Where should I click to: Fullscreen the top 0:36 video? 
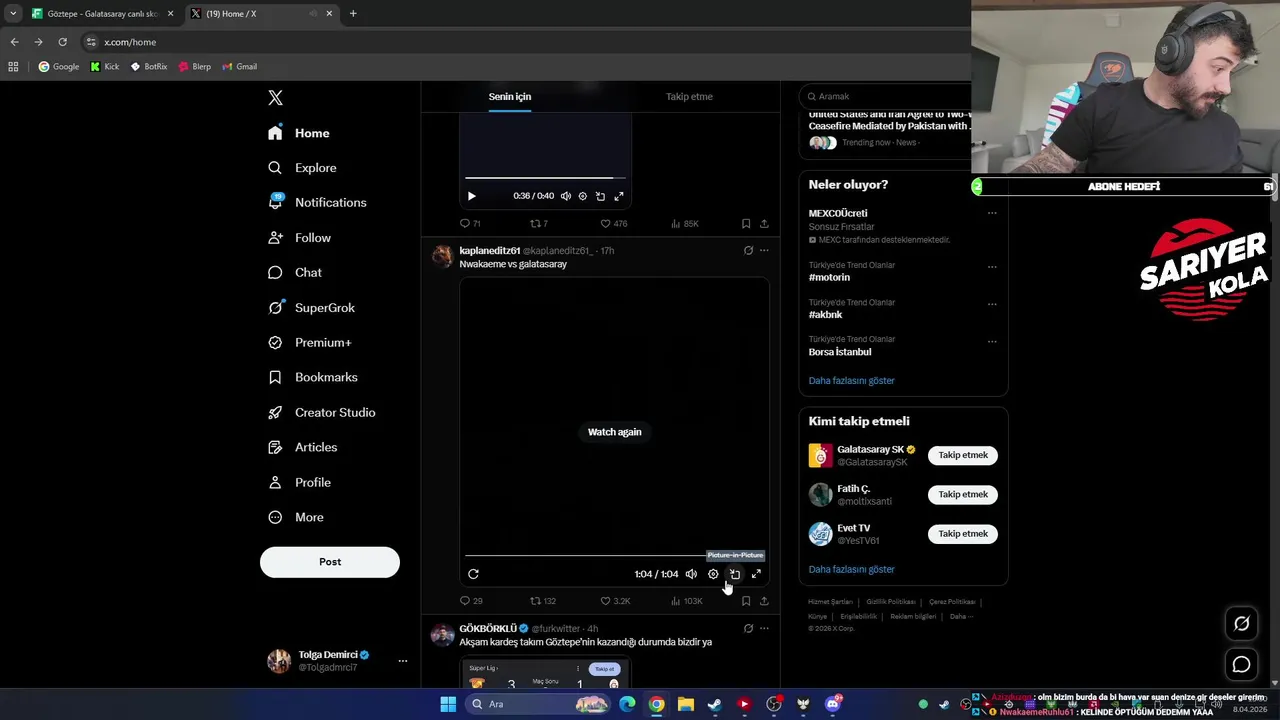point(619,196)
